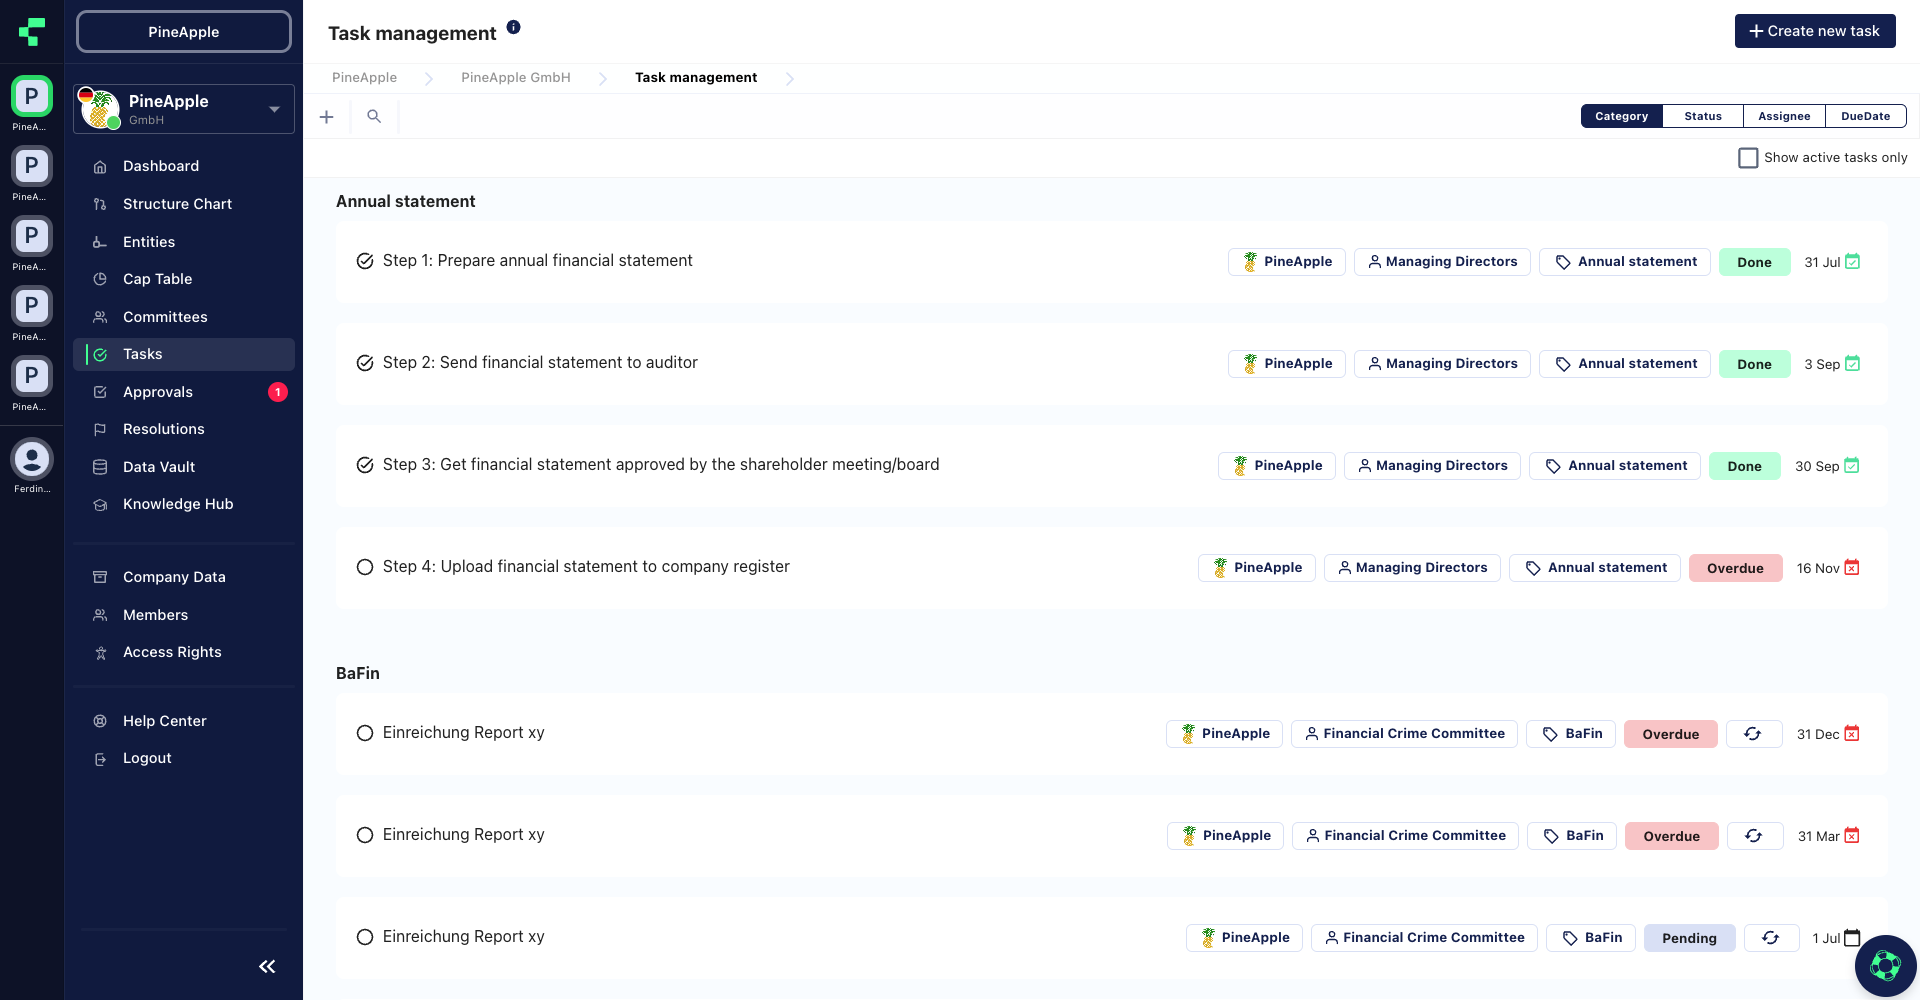
Task: Click the BaFin tag on the Pending report
Action: 1590,937
